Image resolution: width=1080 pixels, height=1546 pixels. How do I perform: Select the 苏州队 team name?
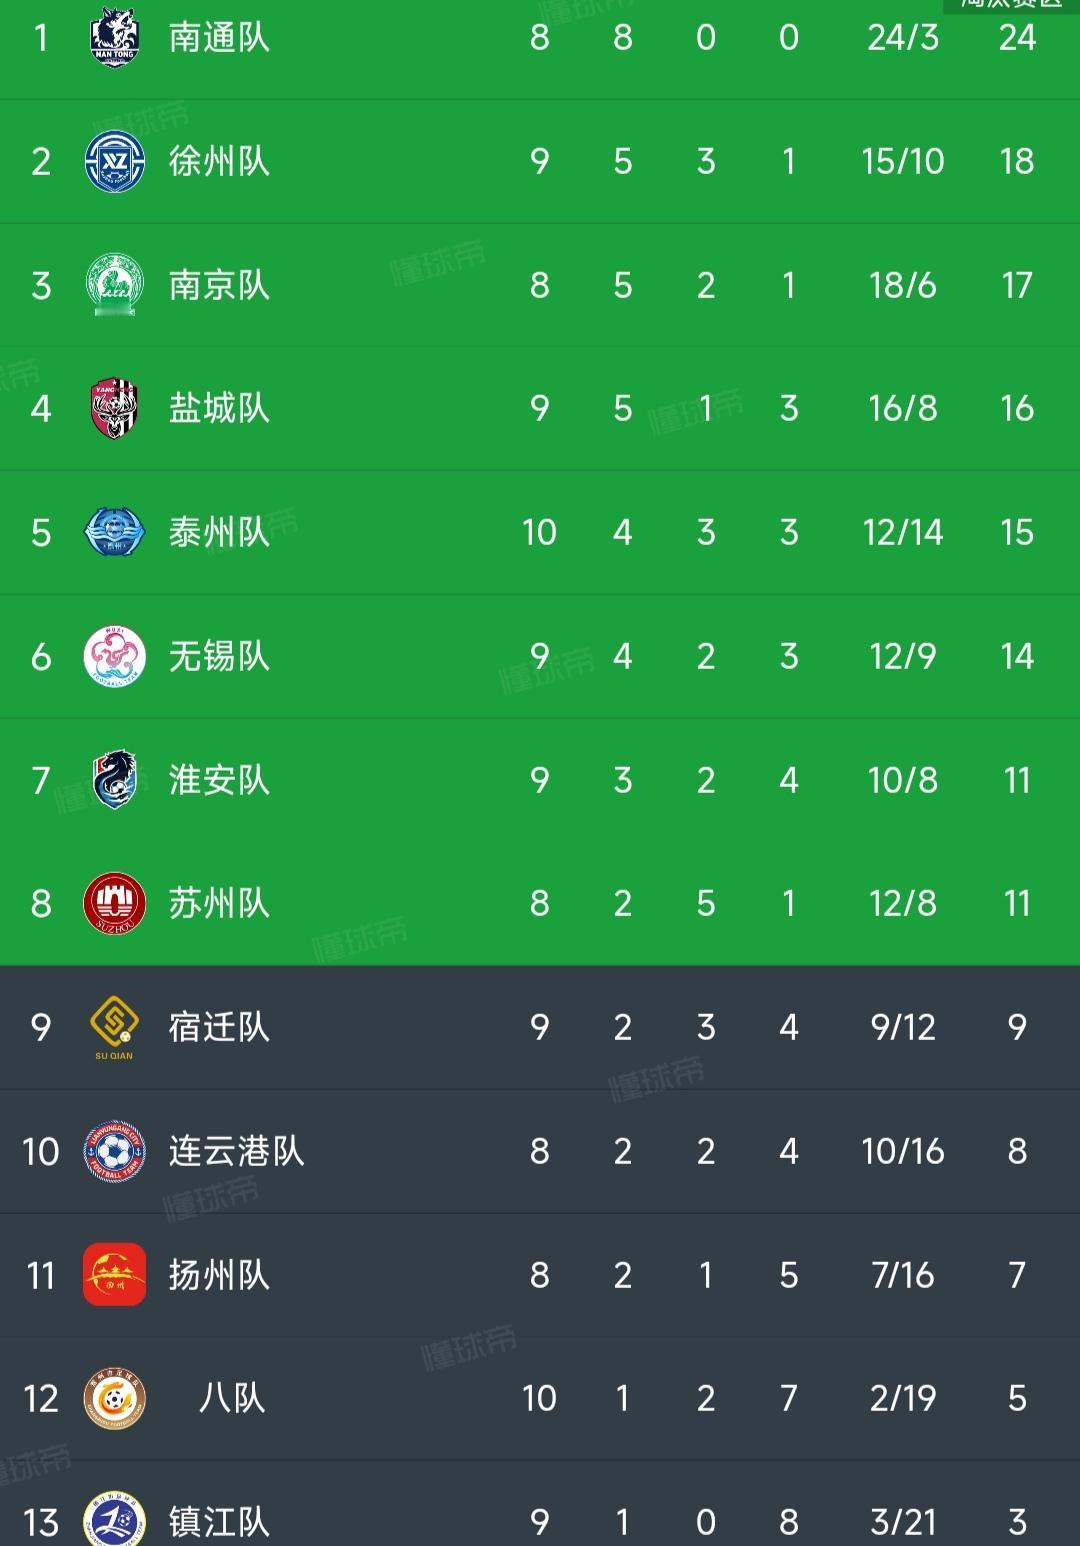point(219,903)
